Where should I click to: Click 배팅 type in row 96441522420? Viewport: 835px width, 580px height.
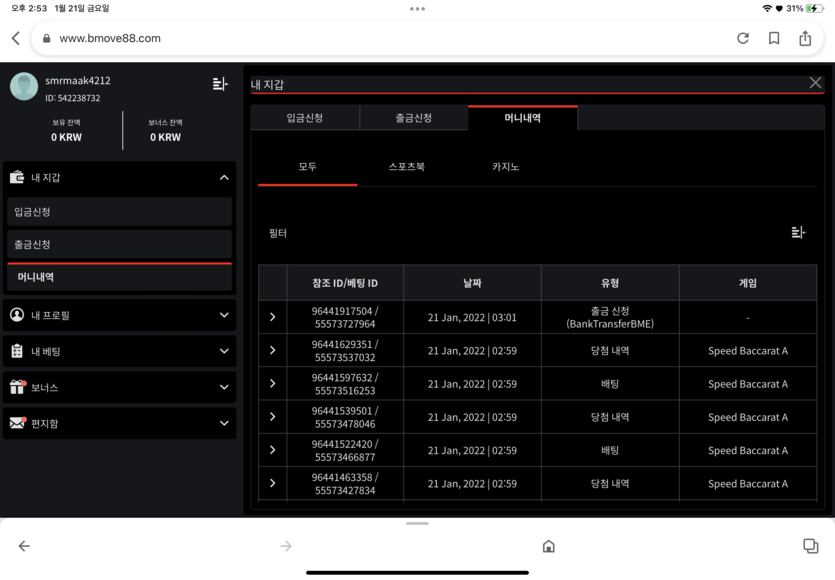(x=610, y=451)
